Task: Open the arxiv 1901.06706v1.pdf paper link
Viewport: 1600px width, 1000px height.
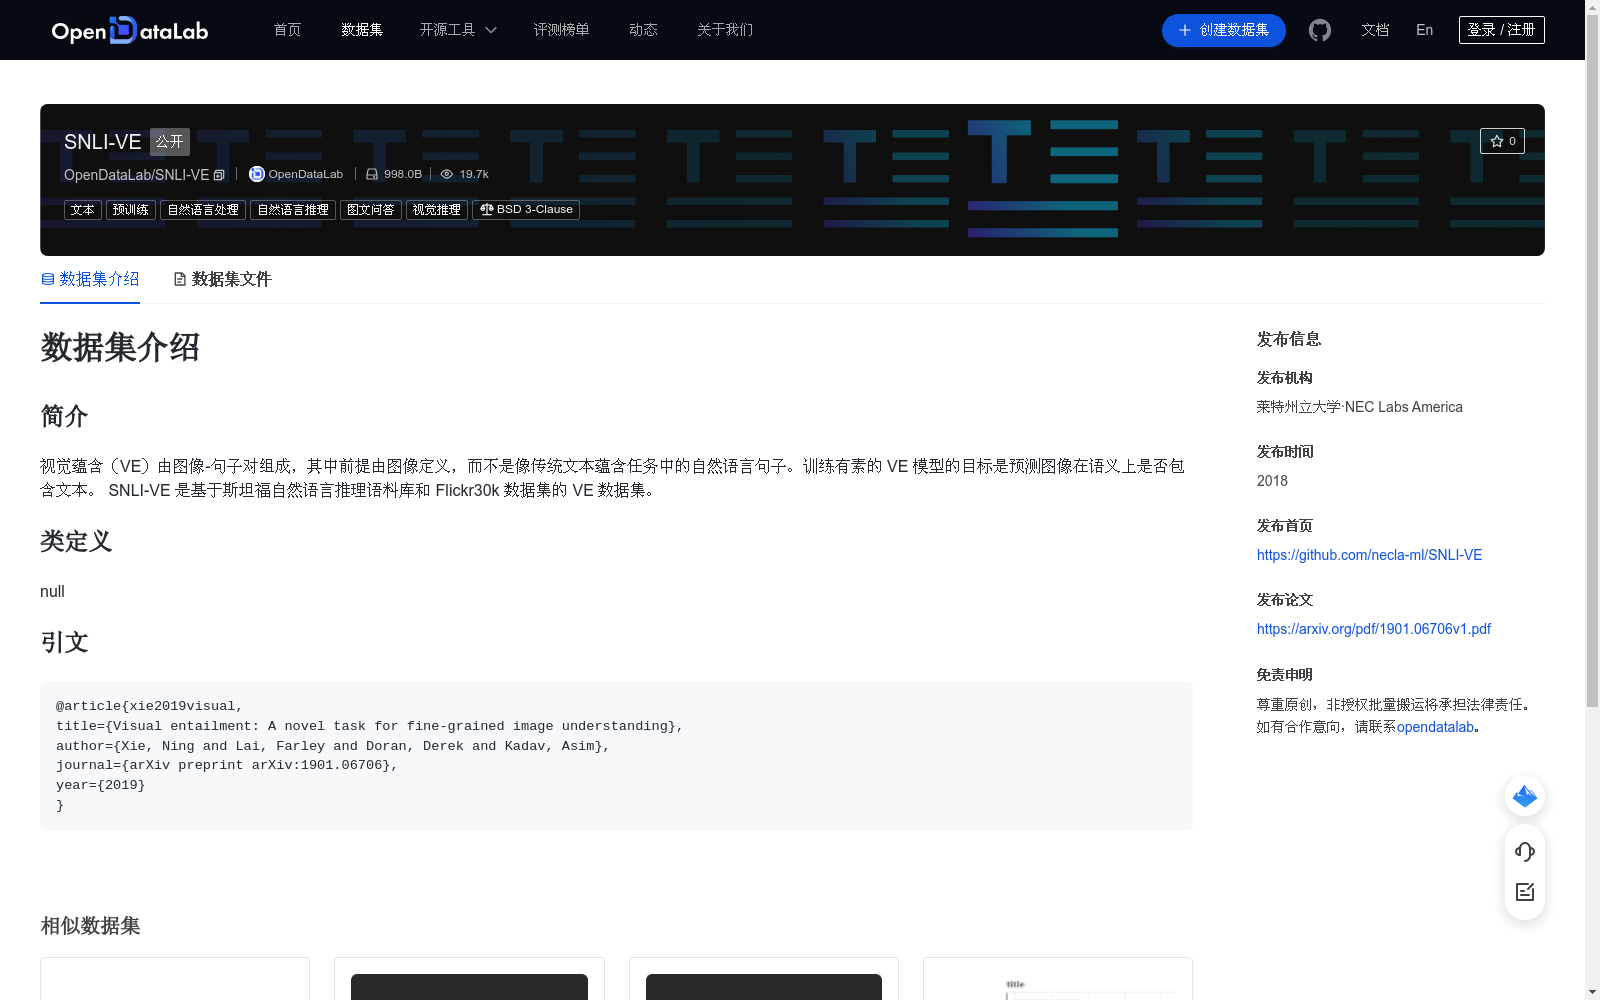Action: pyautogui.click(x=1373, y=629)
